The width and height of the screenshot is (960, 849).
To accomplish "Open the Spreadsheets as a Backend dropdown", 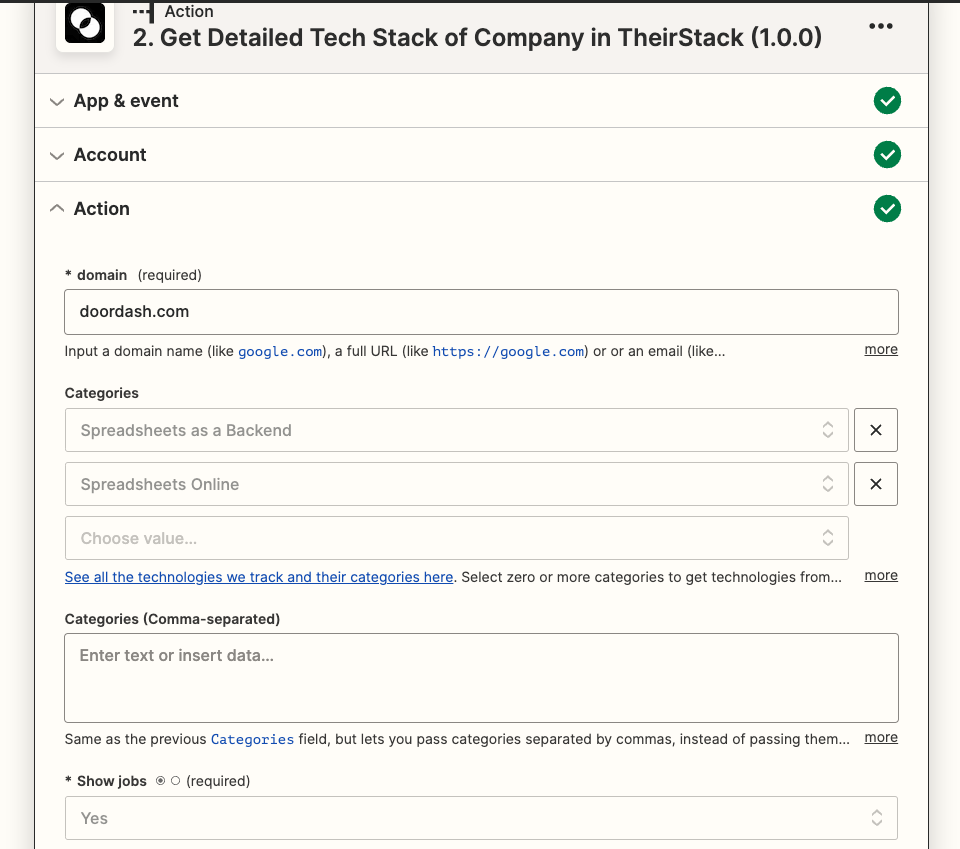I will coord(456,430).
